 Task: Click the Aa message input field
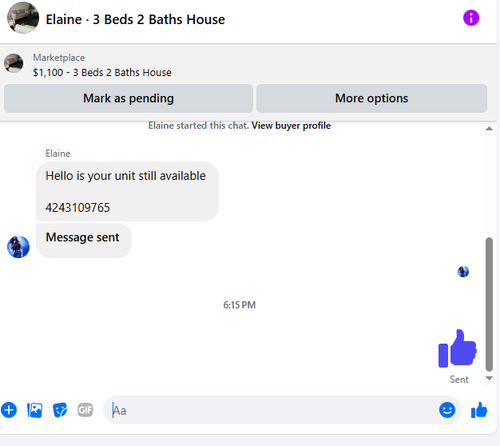(273, 410)
